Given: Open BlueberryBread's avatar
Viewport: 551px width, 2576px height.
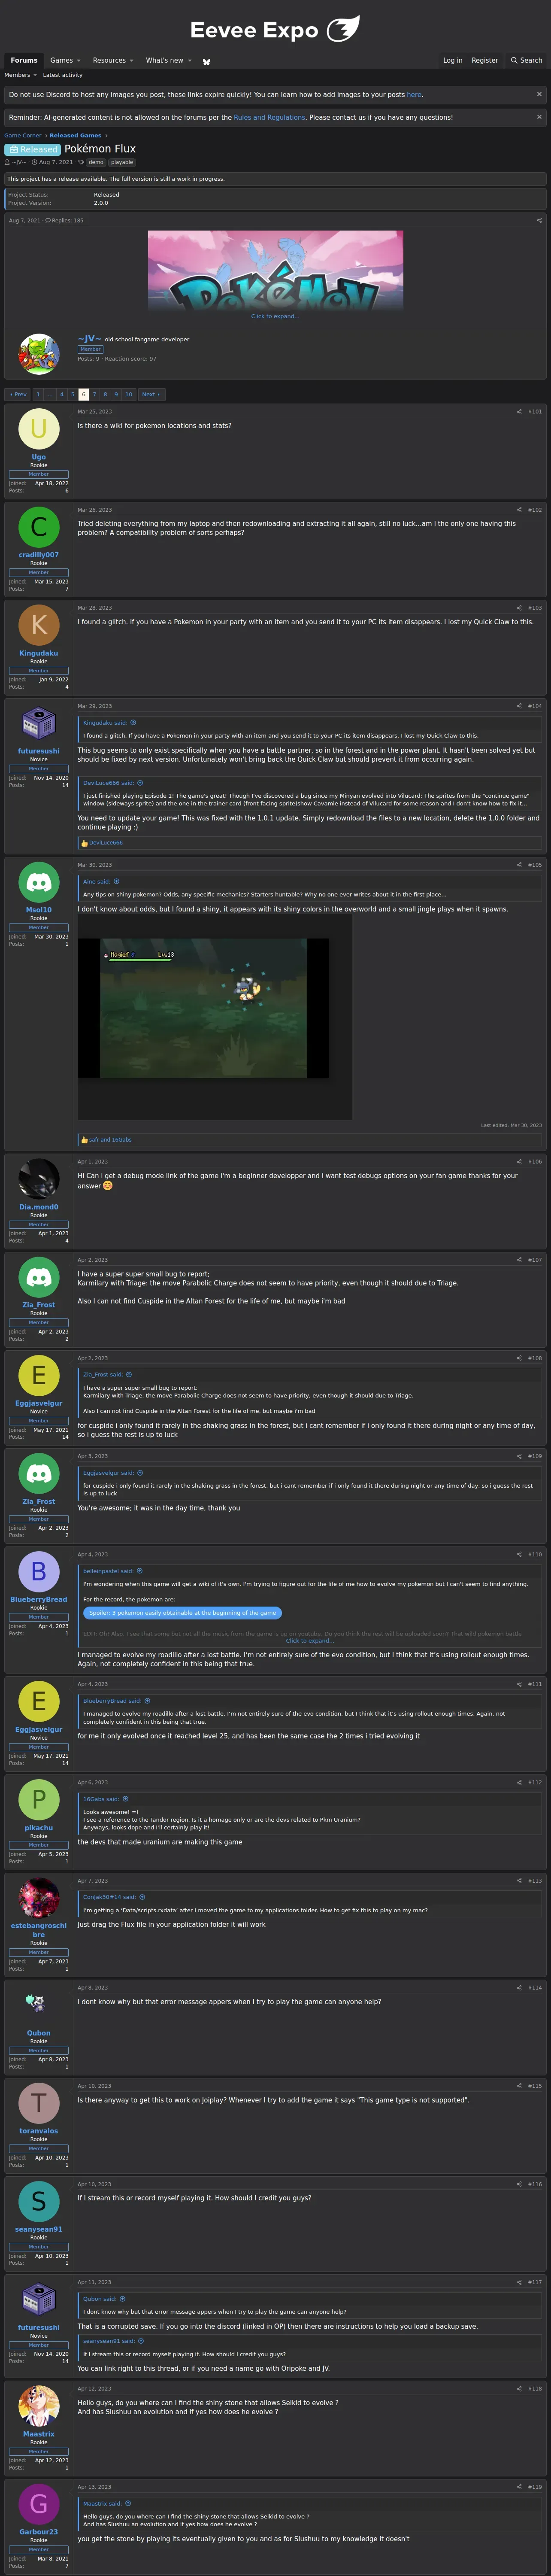Looking at the screenshot, I should 39,1572.
